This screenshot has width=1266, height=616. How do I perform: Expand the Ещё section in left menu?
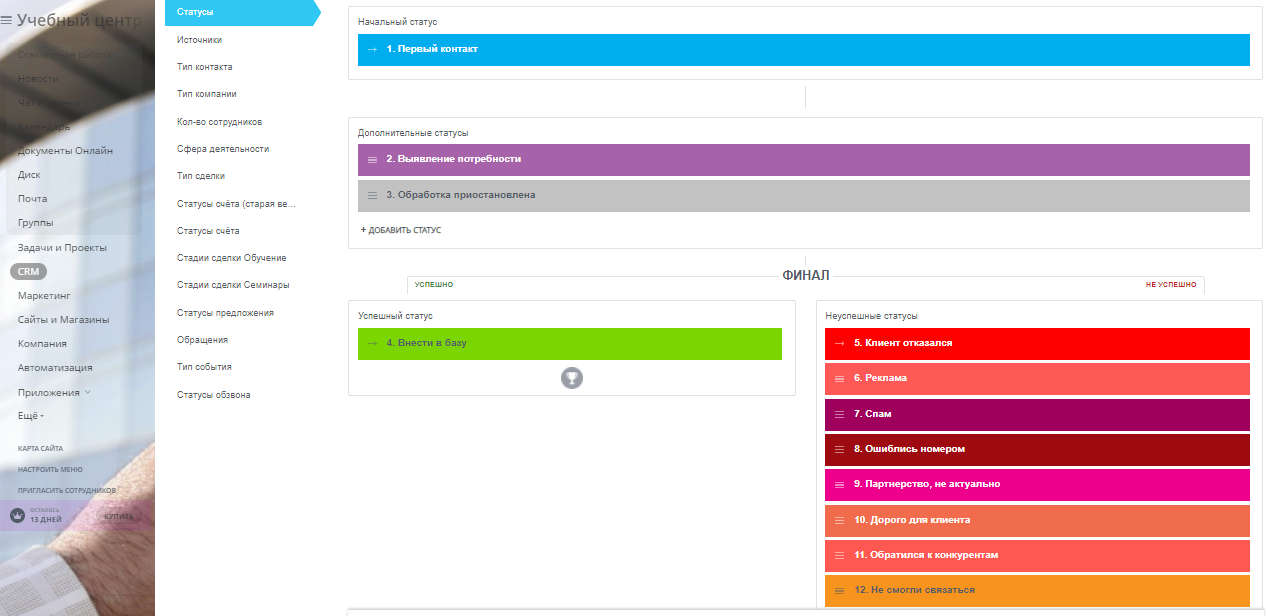point(30,416)
